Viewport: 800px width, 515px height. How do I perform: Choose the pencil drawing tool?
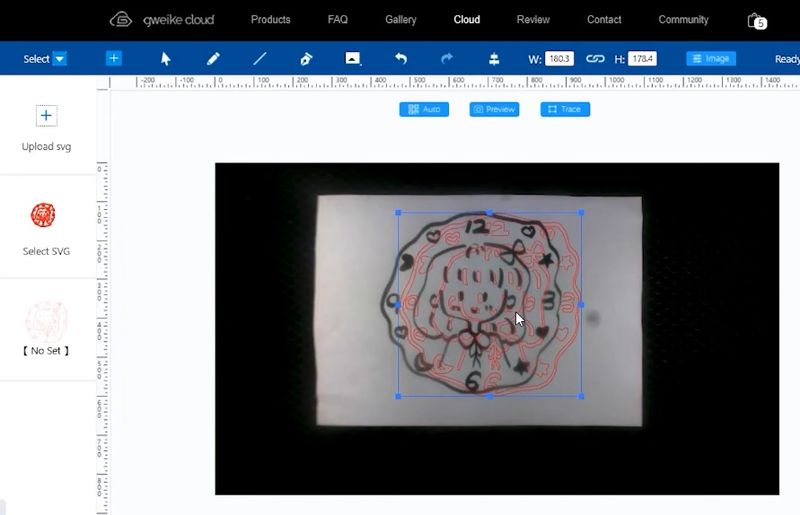coord(213,59)
